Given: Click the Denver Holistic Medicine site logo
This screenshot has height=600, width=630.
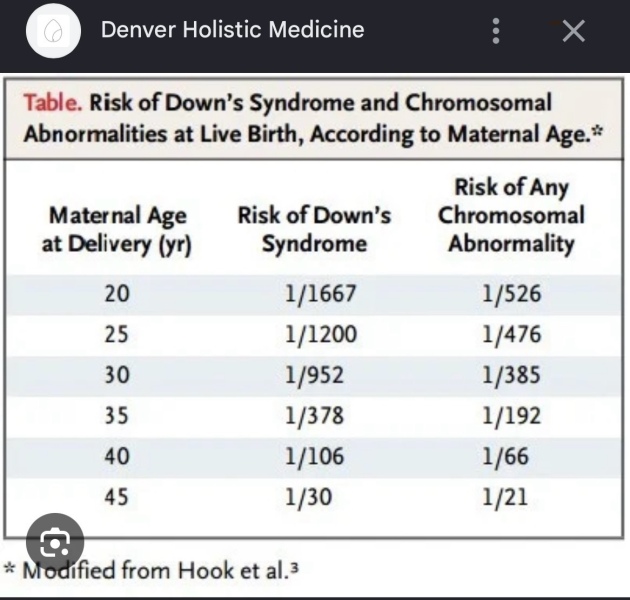Looking at the screenshot, I should (x=53, y=31).
